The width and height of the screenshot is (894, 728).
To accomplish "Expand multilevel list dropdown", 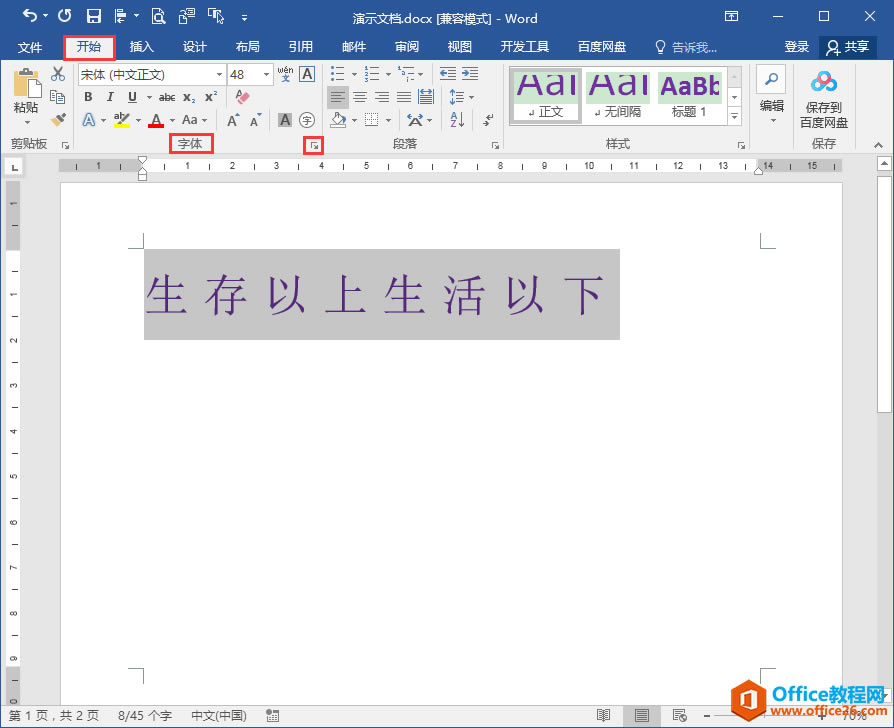I will point(421,74).
